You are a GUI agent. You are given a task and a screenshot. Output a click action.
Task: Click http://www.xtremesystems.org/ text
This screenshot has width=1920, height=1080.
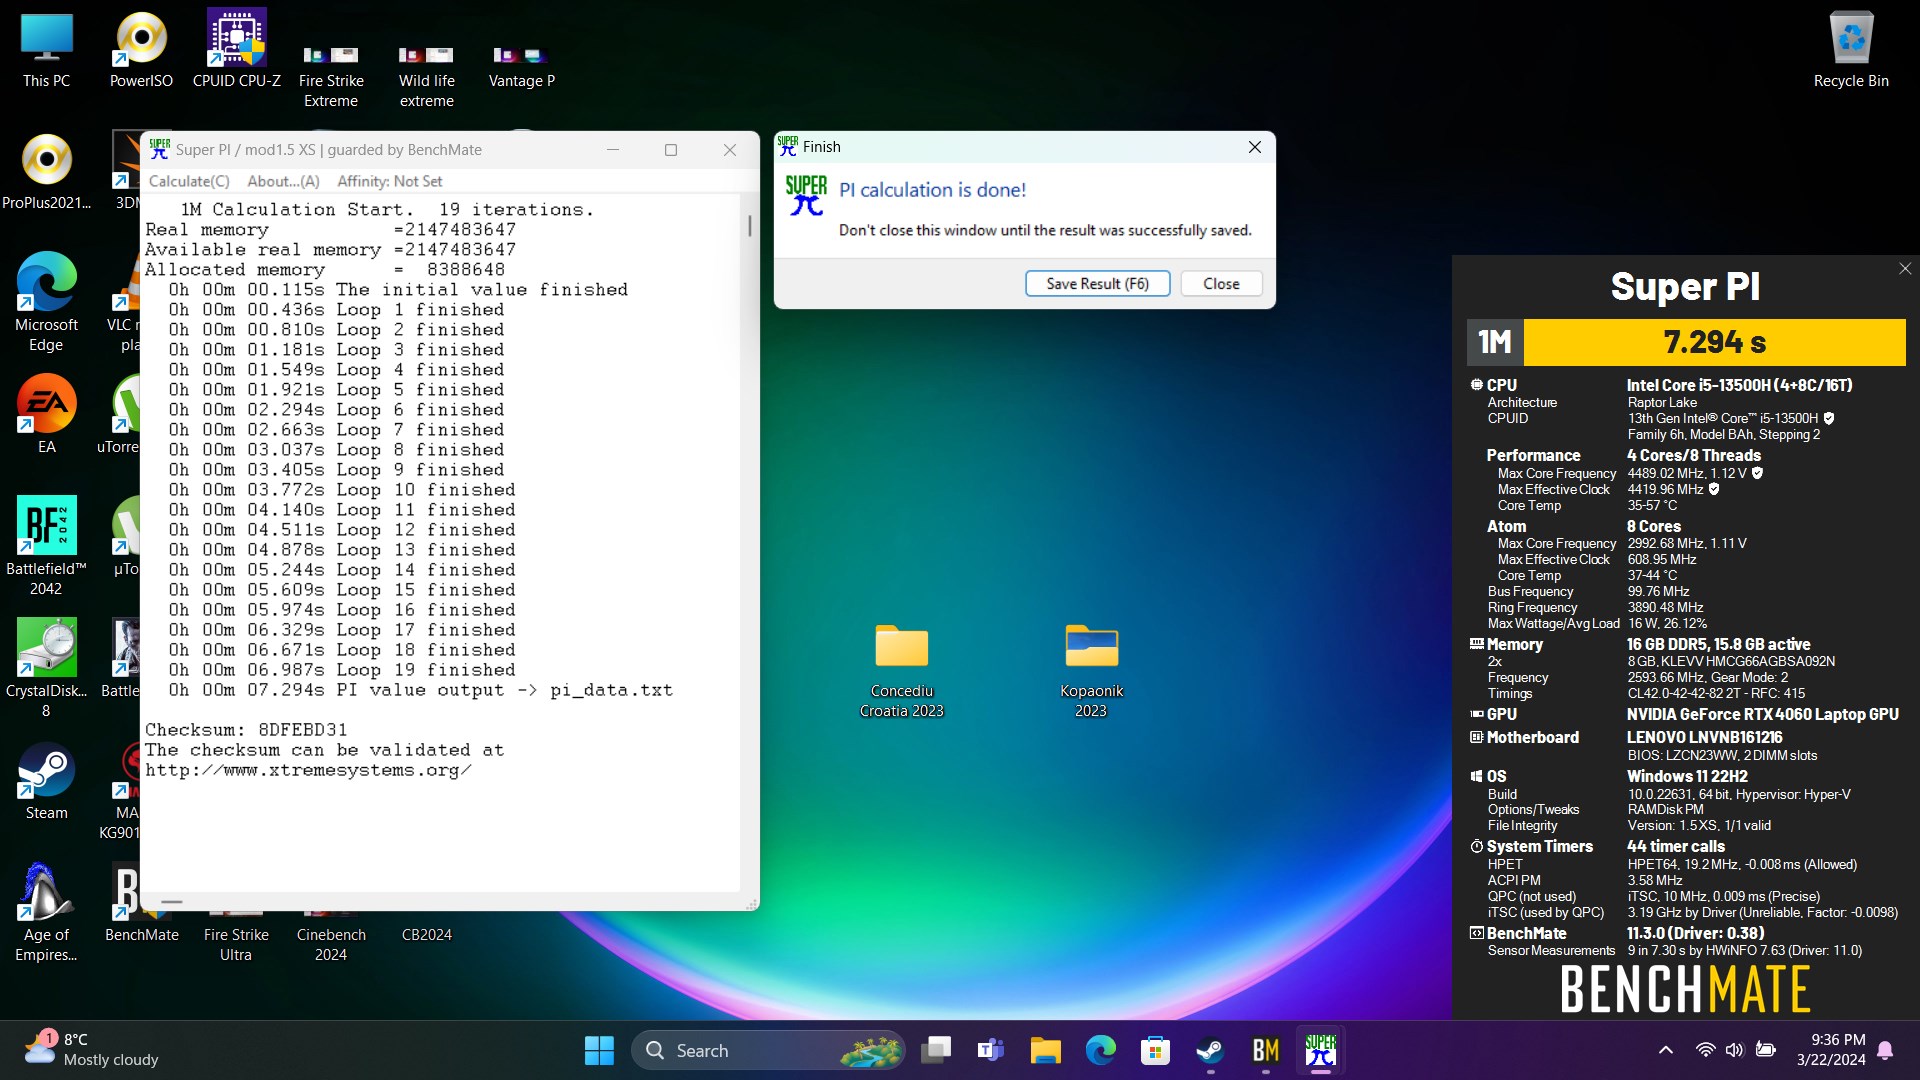(x=308, y=770)
